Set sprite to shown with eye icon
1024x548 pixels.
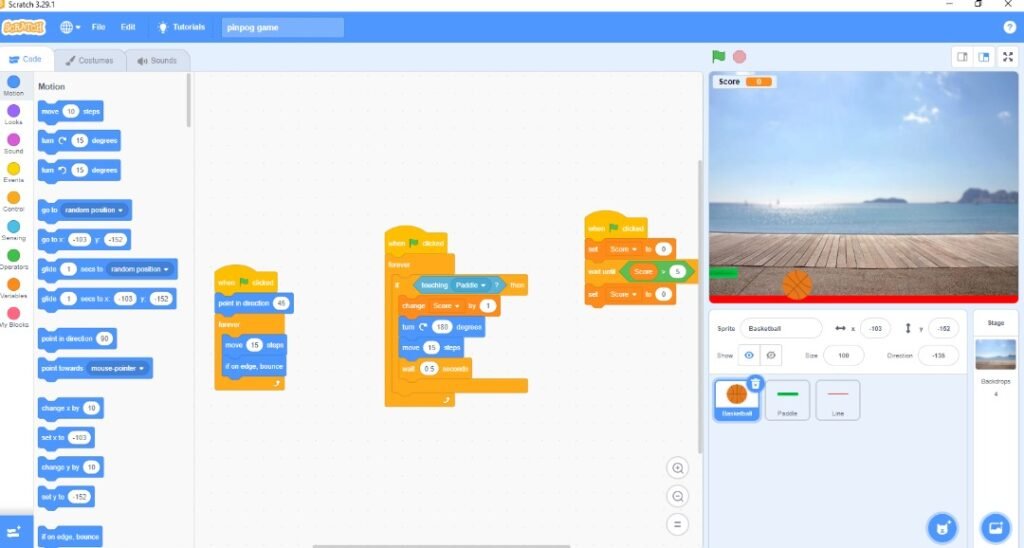click(749, 355)
